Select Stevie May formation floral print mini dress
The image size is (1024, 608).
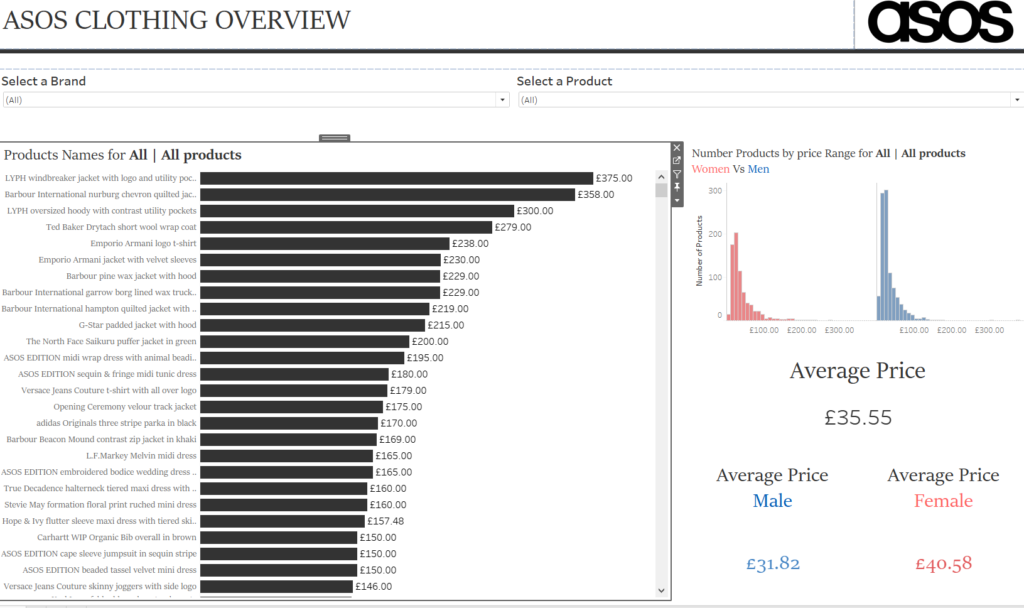(101, 505)
